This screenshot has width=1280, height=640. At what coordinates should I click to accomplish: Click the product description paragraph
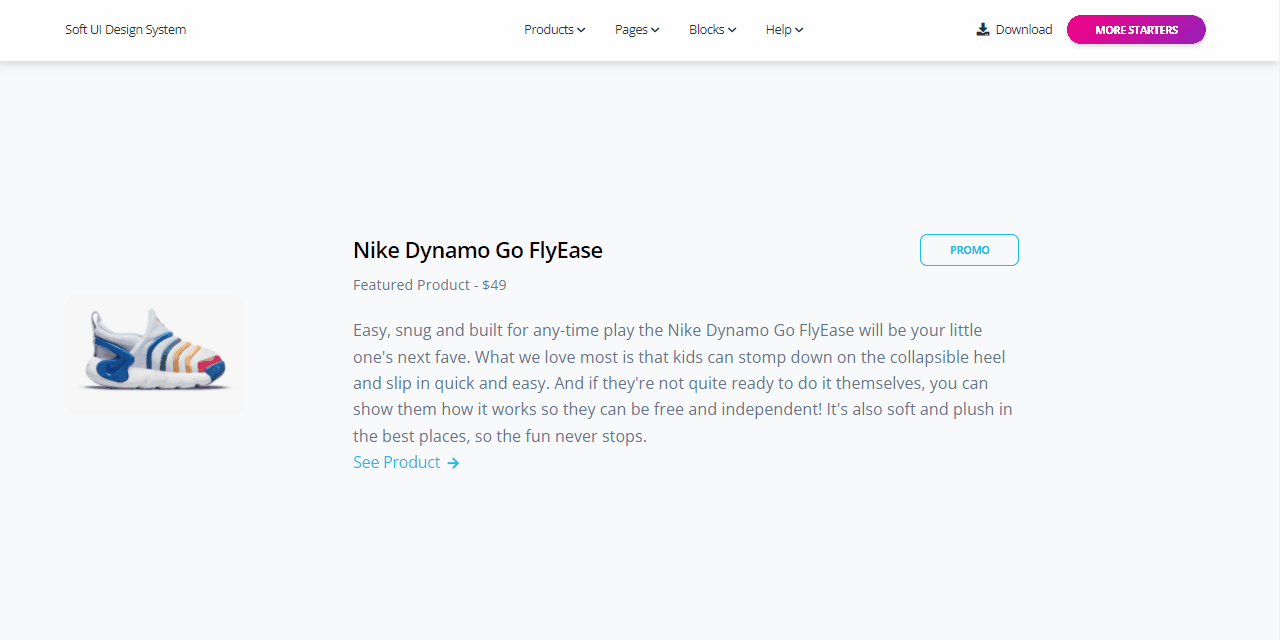(685, 383)
